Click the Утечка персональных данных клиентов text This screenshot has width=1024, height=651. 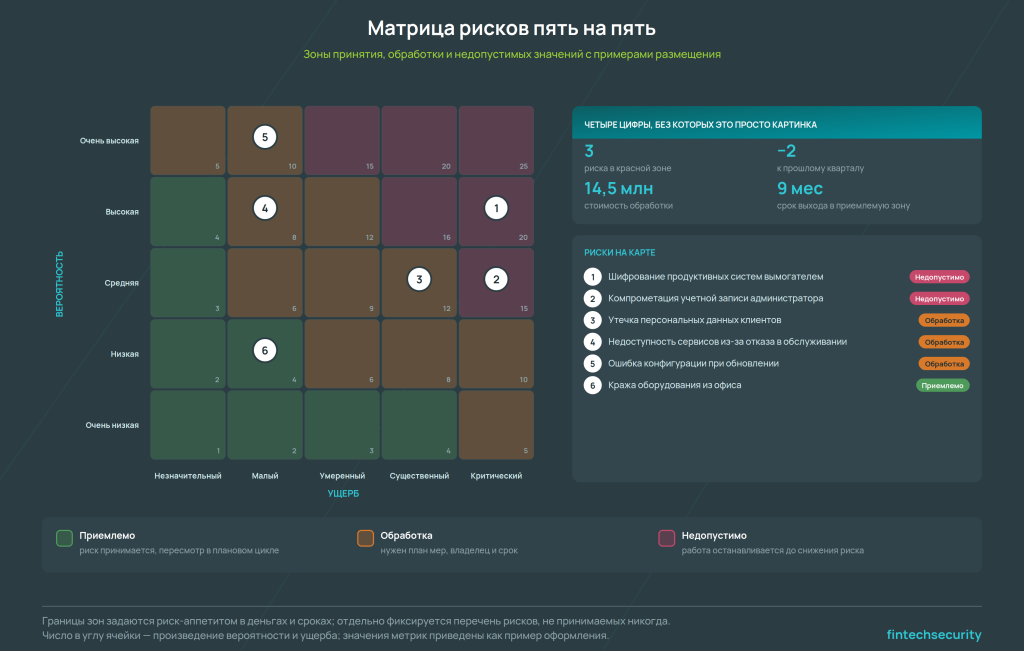(x=694, y=320)
